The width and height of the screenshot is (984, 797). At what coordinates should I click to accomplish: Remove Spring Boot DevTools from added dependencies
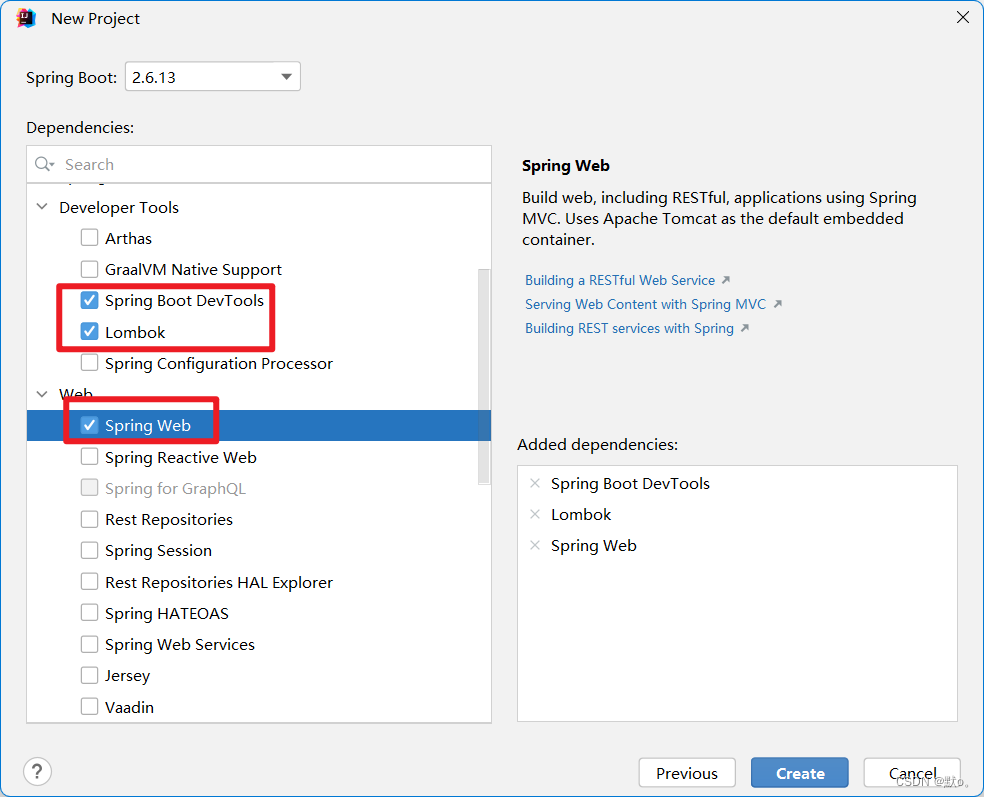534,483
